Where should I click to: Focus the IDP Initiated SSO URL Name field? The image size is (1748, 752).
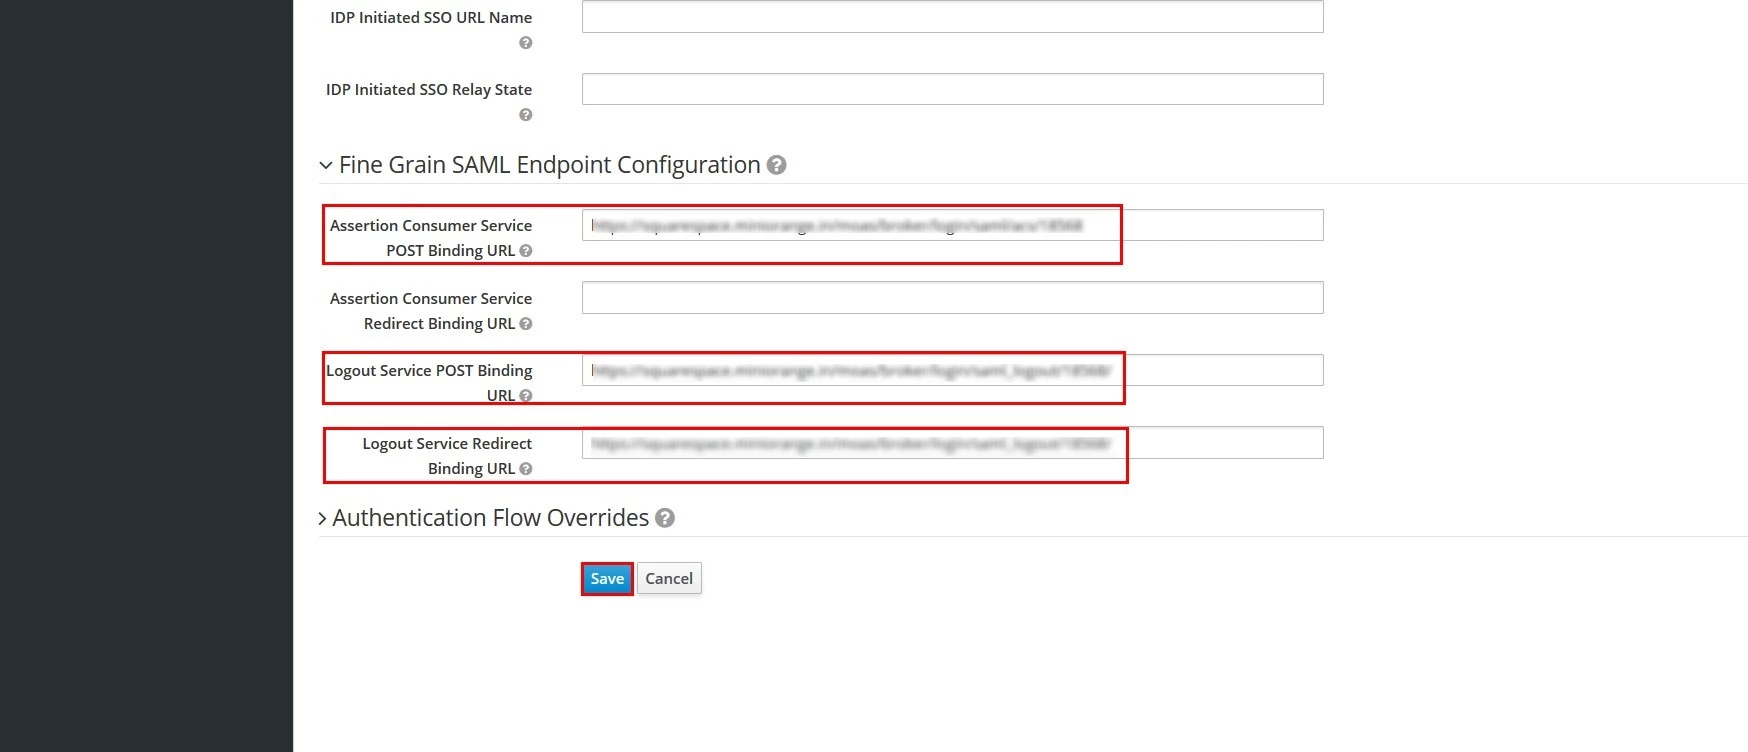click(x=953, y=17)
